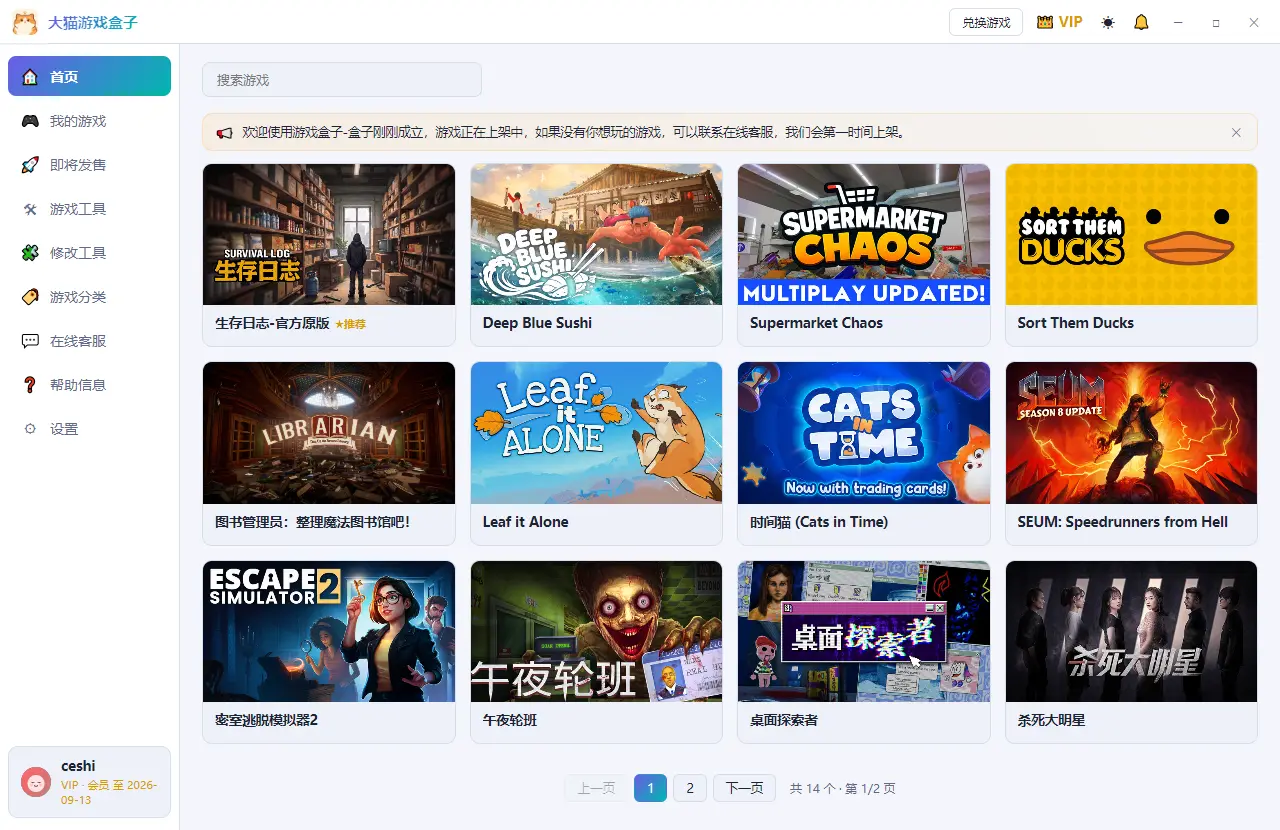Open the SEUM game cover image
The image size is (1280, 830).
coord(1131,433)
